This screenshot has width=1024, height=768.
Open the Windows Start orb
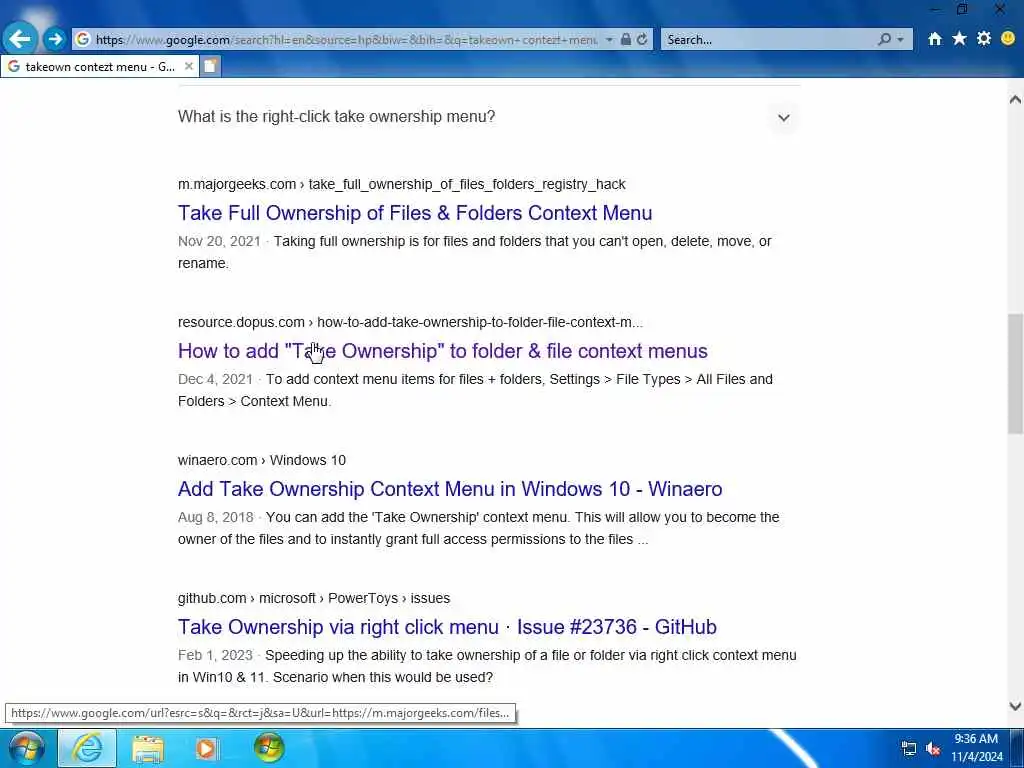pos(26,748)
